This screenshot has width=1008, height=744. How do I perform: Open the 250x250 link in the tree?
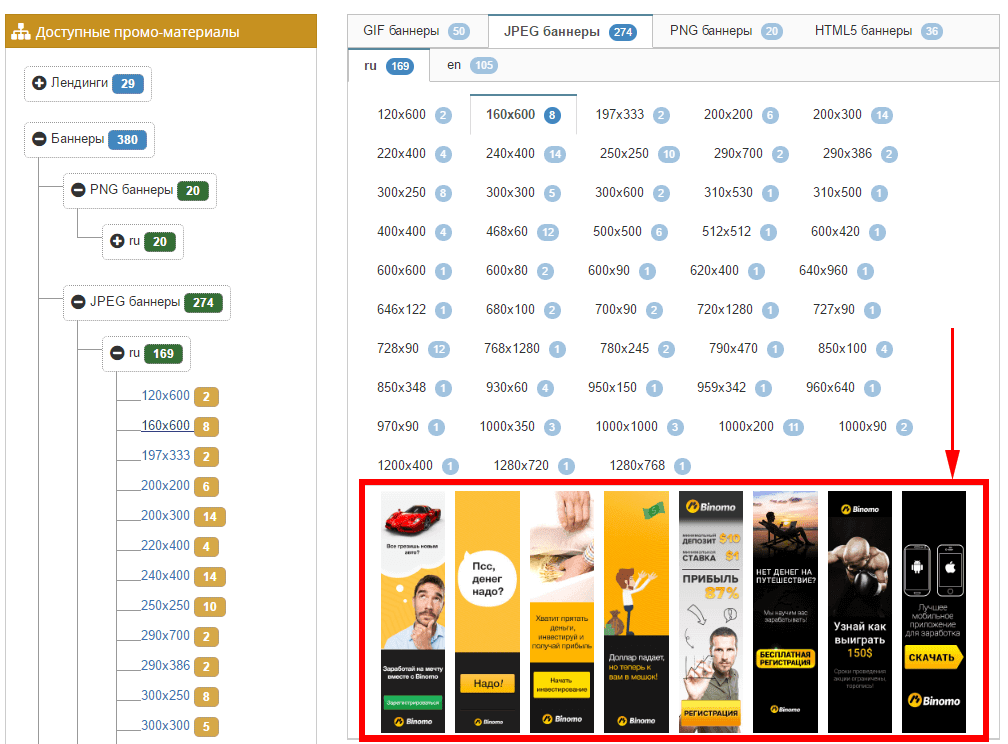coord(165,605)
